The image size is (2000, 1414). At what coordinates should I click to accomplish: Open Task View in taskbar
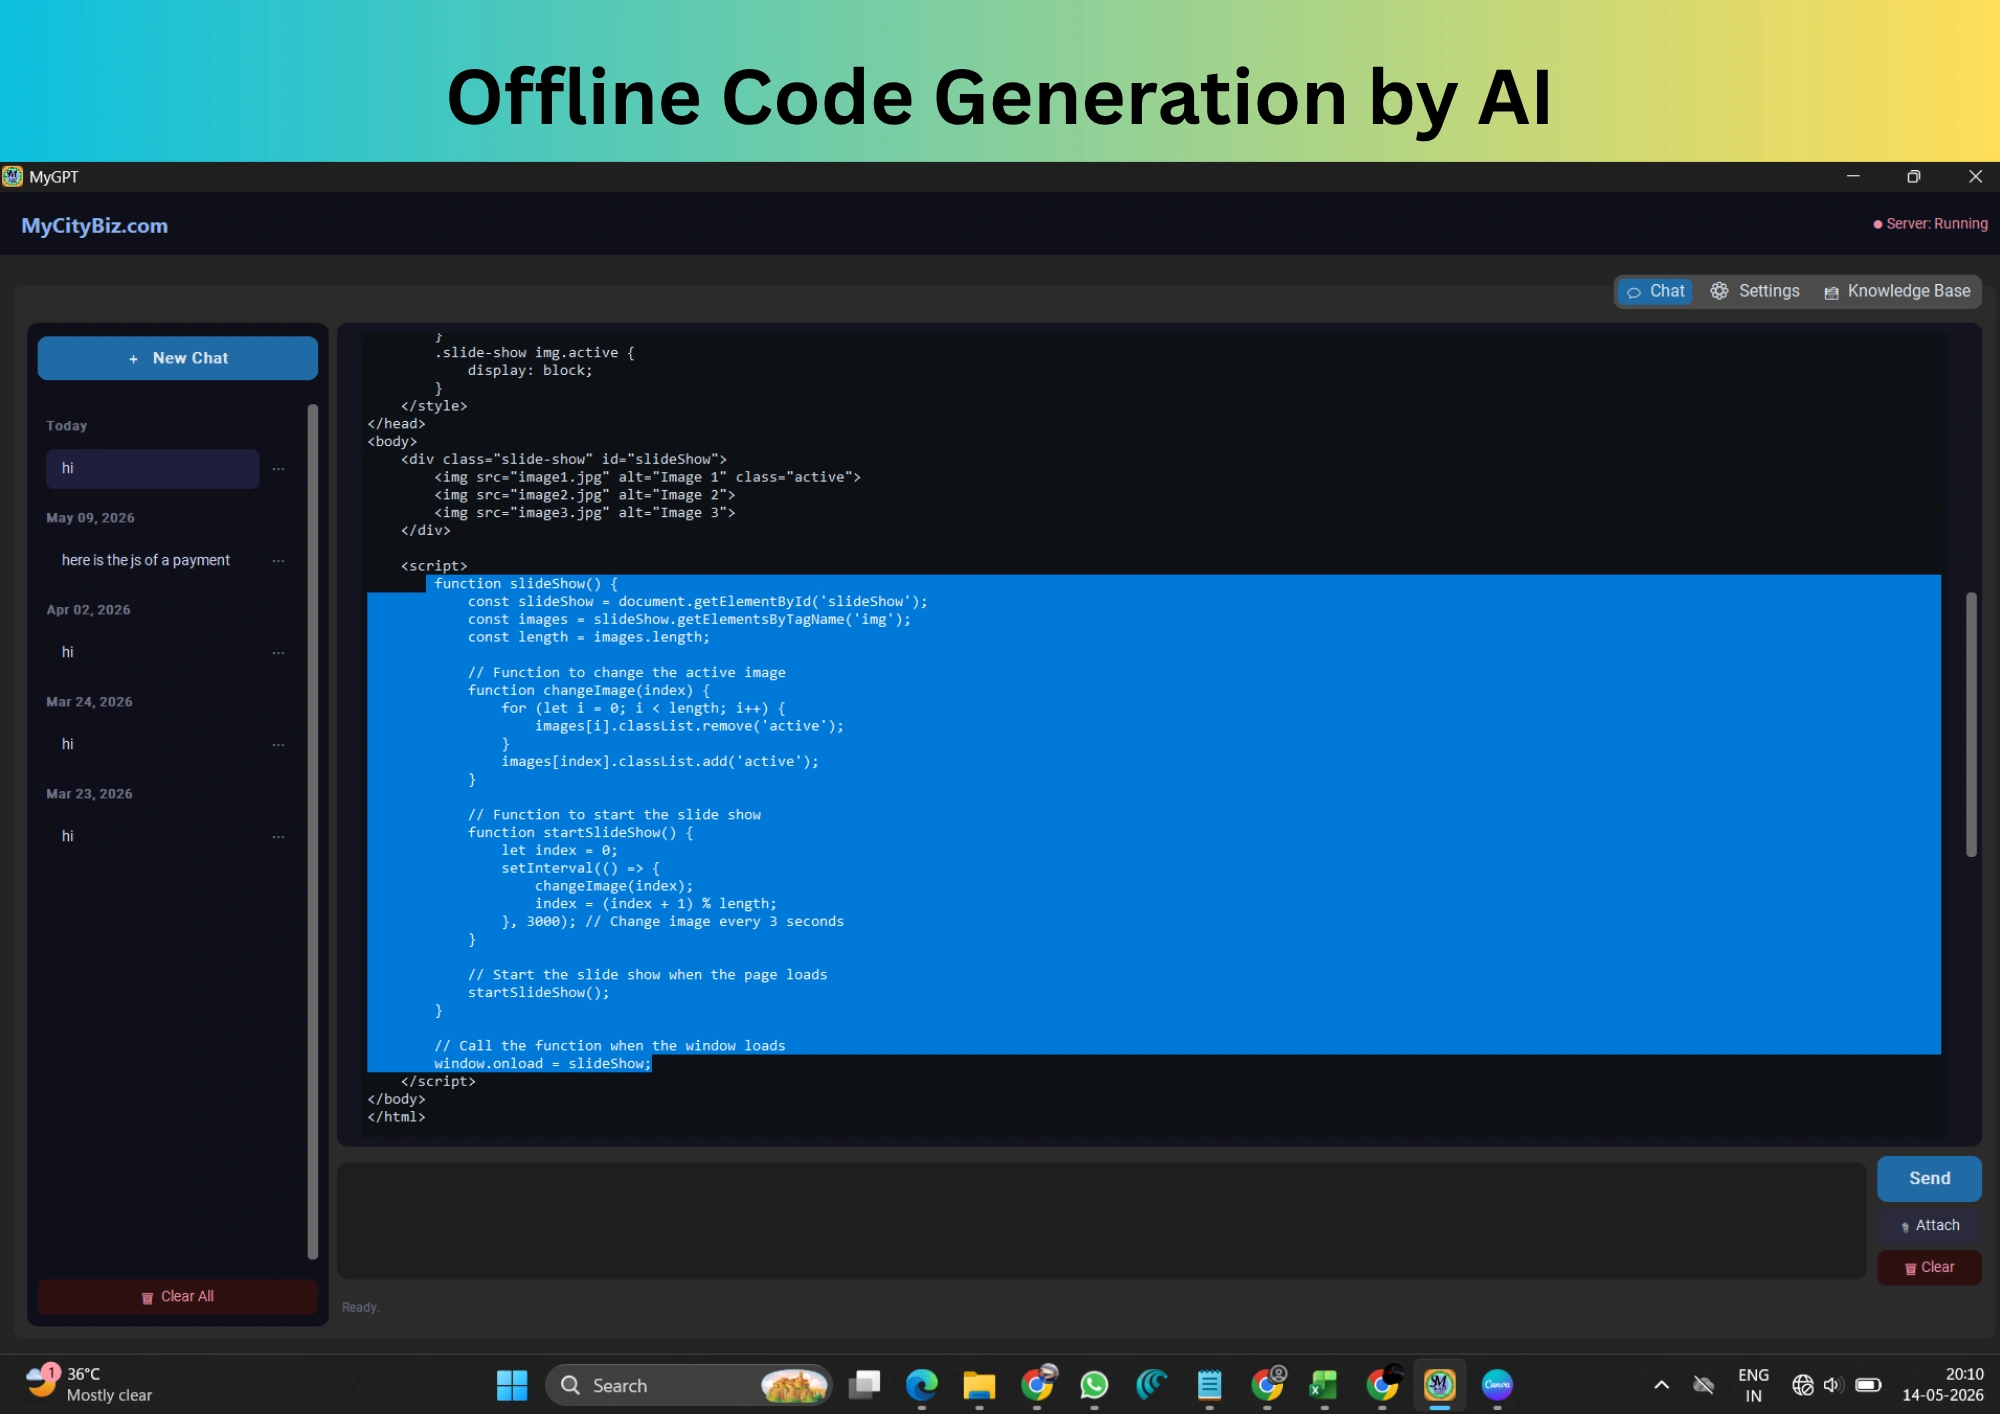(864, 1385)
